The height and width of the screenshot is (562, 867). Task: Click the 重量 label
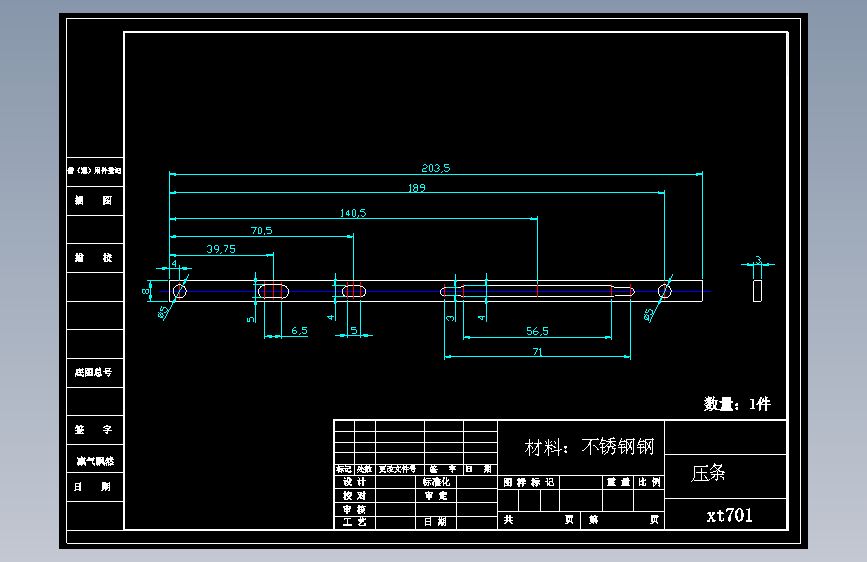click(618, 482)
